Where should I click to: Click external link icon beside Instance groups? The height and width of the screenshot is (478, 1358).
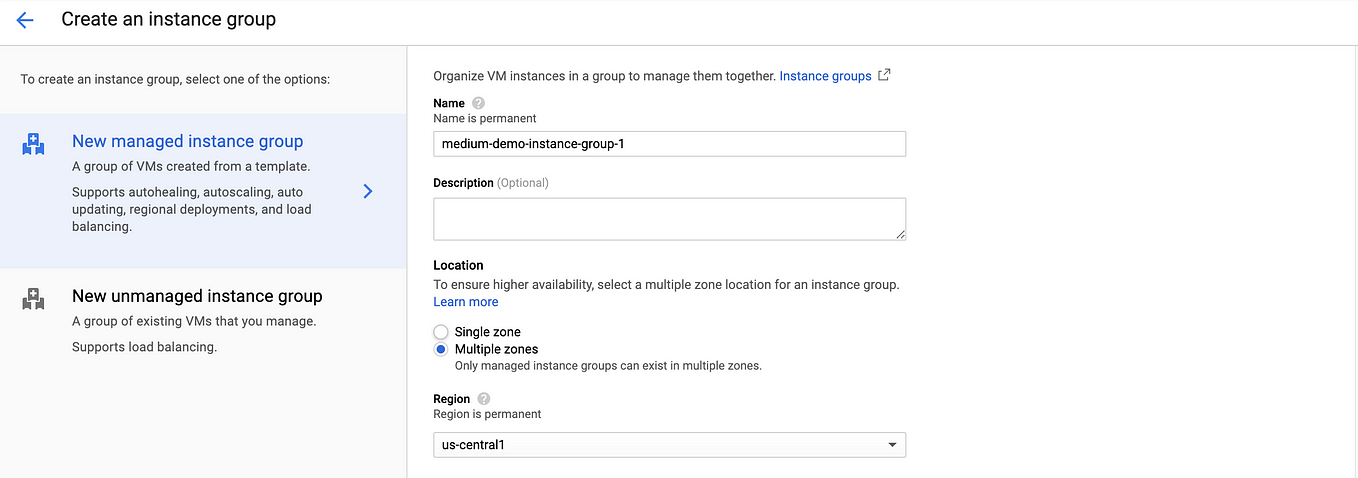pos(884,75)
